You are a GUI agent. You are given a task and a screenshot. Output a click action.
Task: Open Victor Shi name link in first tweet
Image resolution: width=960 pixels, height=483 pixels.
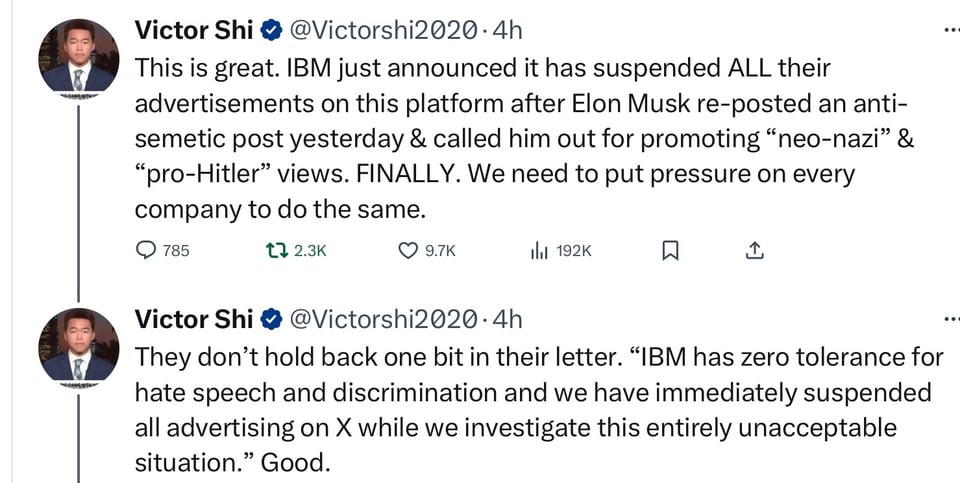tap(195, 30)
